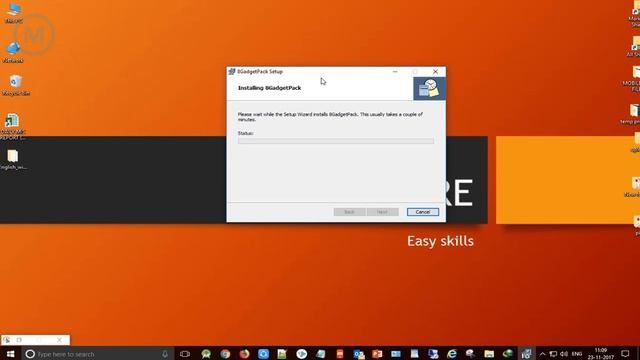Screen dimensions: 640x360
Task: Open Internet Explorer from the taskbar
Action: 452,354
